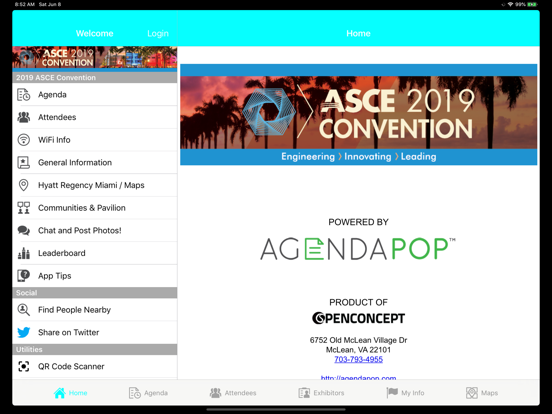
Task: Open Chat and Post Photos! row
Action: click(95, 231)
